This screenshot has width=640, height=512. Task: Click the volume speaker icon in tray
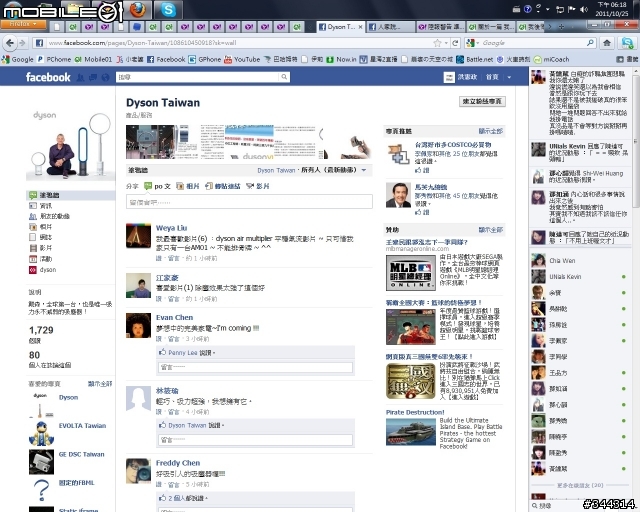(x=584, y=9)
